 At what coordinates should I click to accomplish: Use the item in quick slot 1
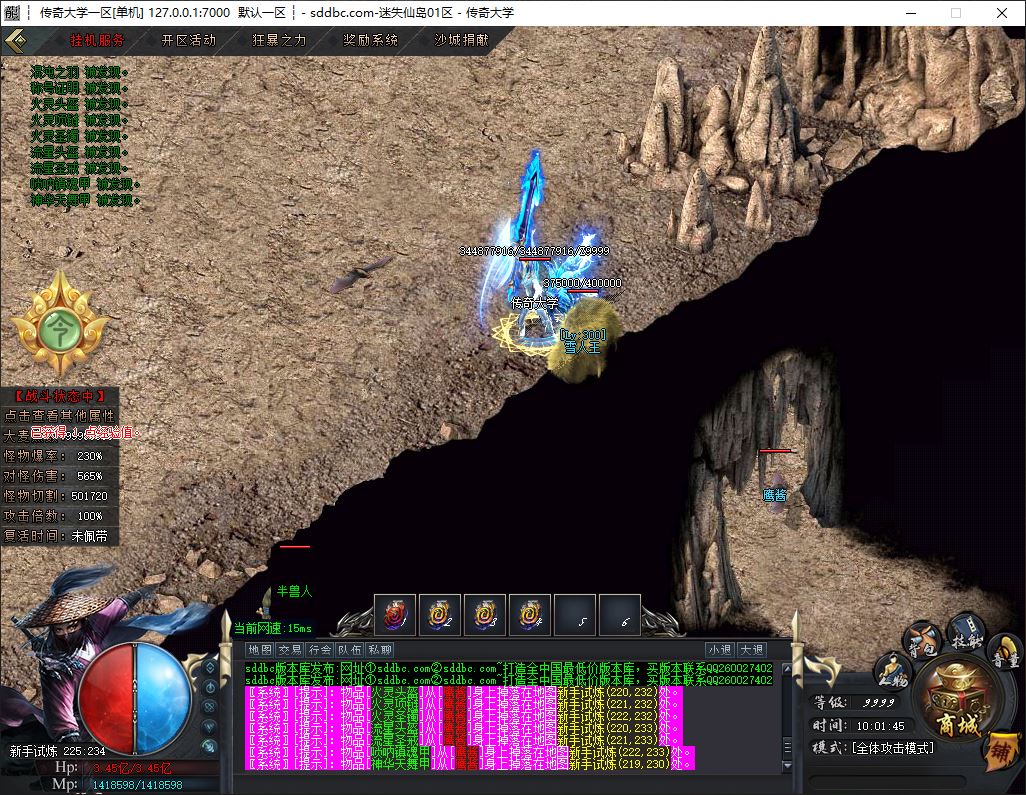click(395, 615)
